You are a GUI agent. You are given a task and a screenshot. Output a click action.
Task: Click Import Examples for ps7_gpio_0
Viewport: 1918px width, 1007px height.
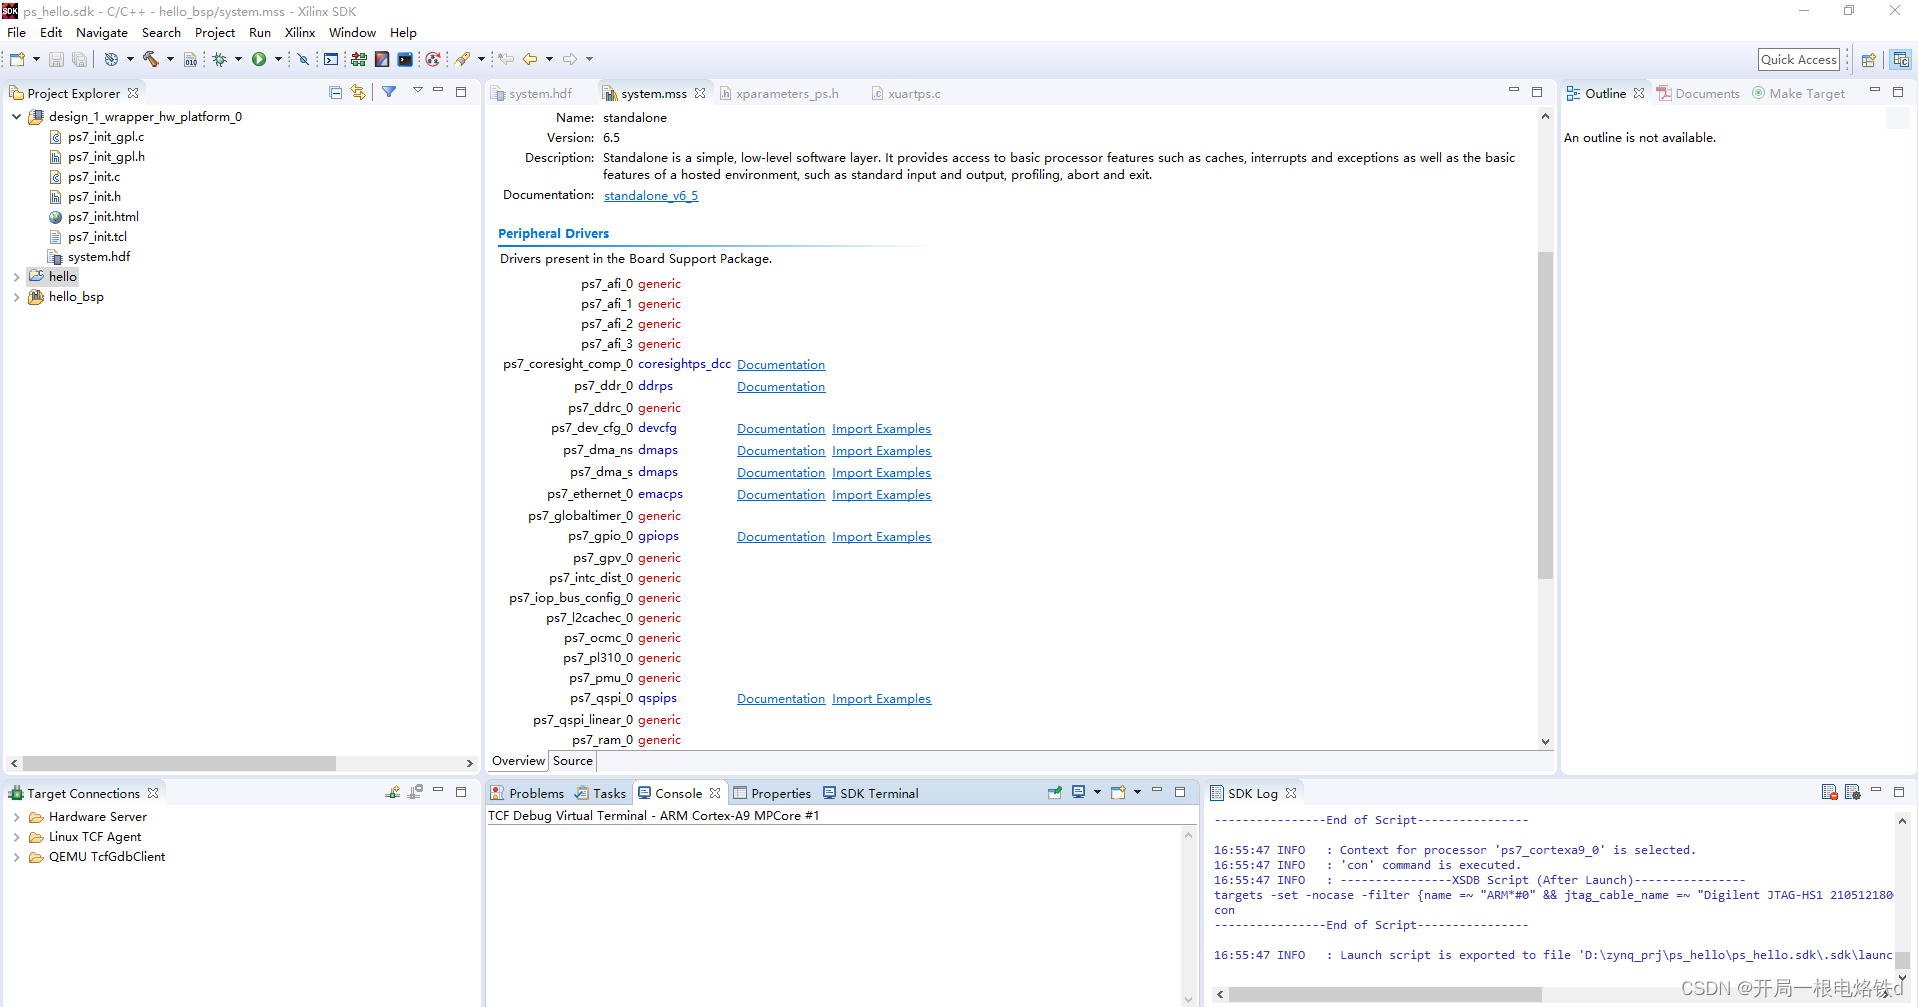[881, 537]
